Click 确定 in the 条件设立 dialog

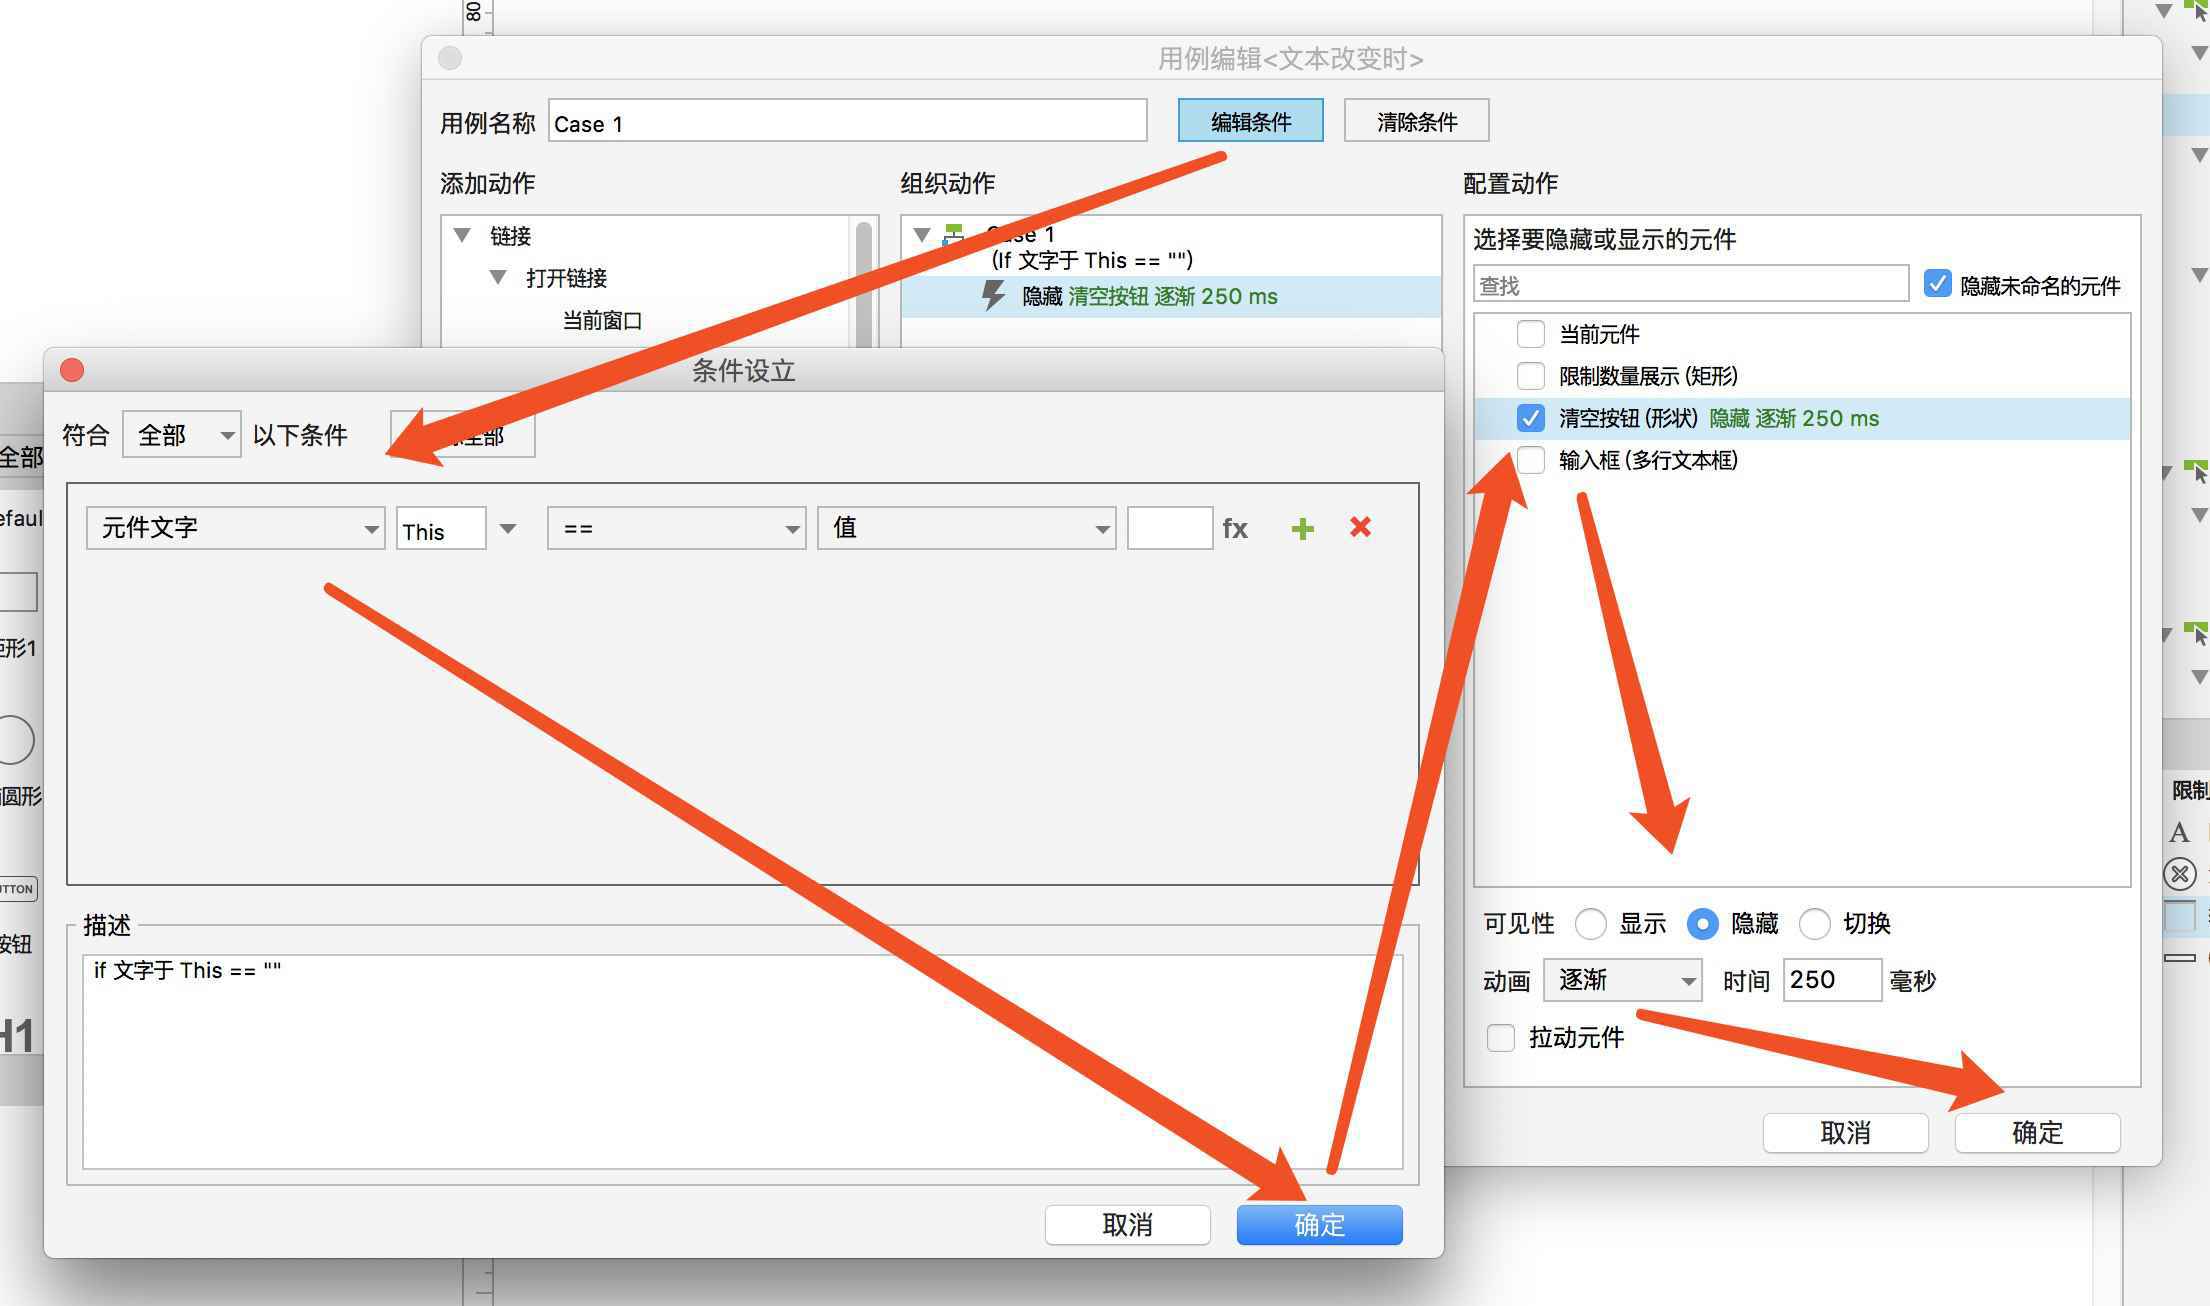[x=1320, y=1225]
